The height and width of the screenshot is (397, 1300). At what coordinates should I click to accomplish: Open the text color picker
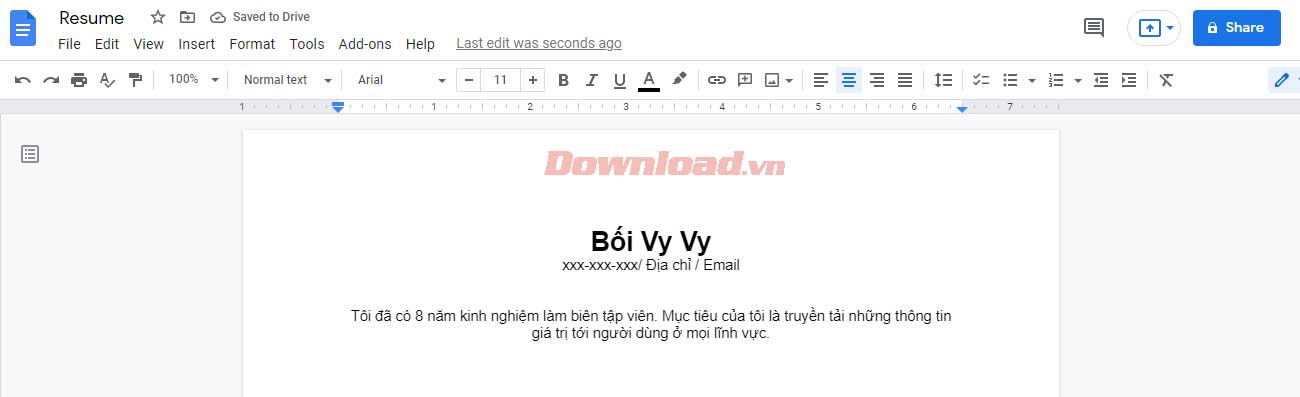[648, 80]
